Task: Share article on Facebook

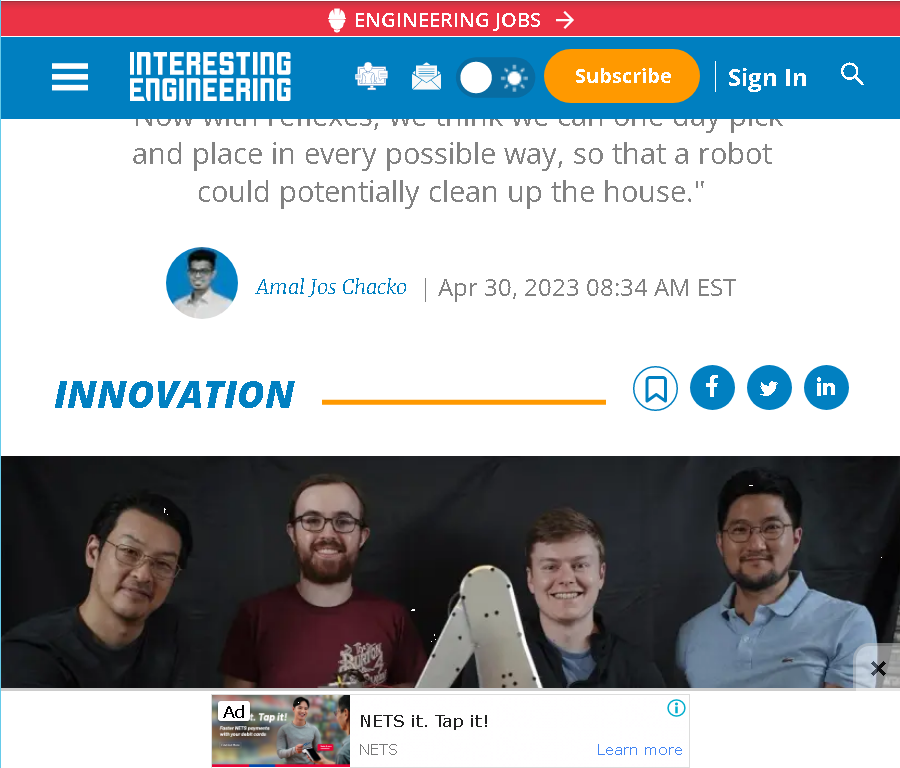Action: point(712,387)
